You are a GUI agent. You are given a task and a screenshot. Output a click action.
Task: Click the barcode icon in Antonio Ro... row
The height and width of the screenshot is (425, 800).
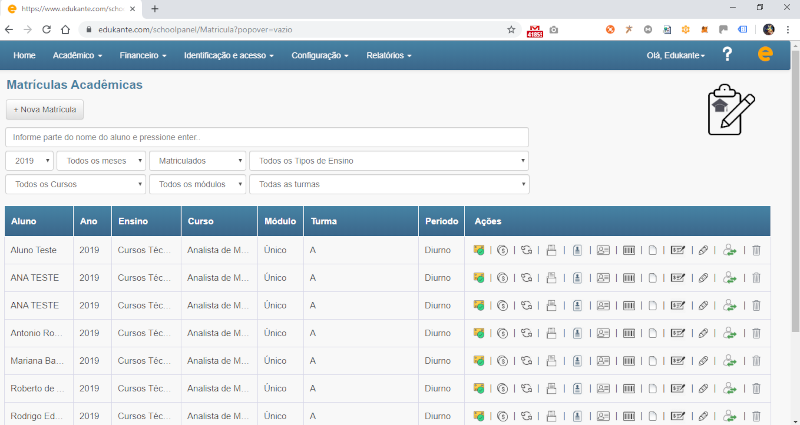point(629,333)
